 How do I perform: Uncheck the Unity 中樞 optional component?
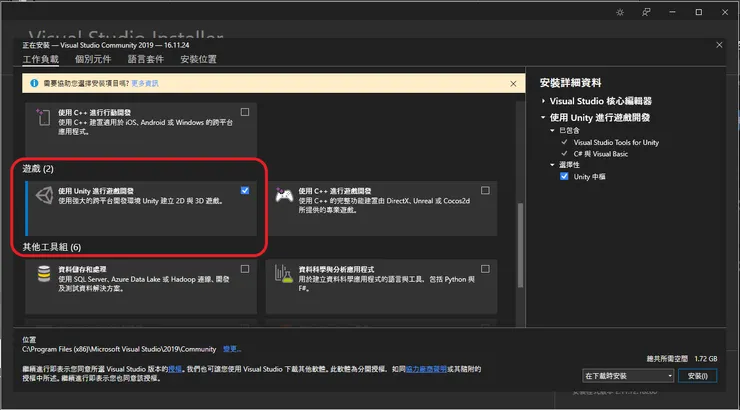point(564,176)
